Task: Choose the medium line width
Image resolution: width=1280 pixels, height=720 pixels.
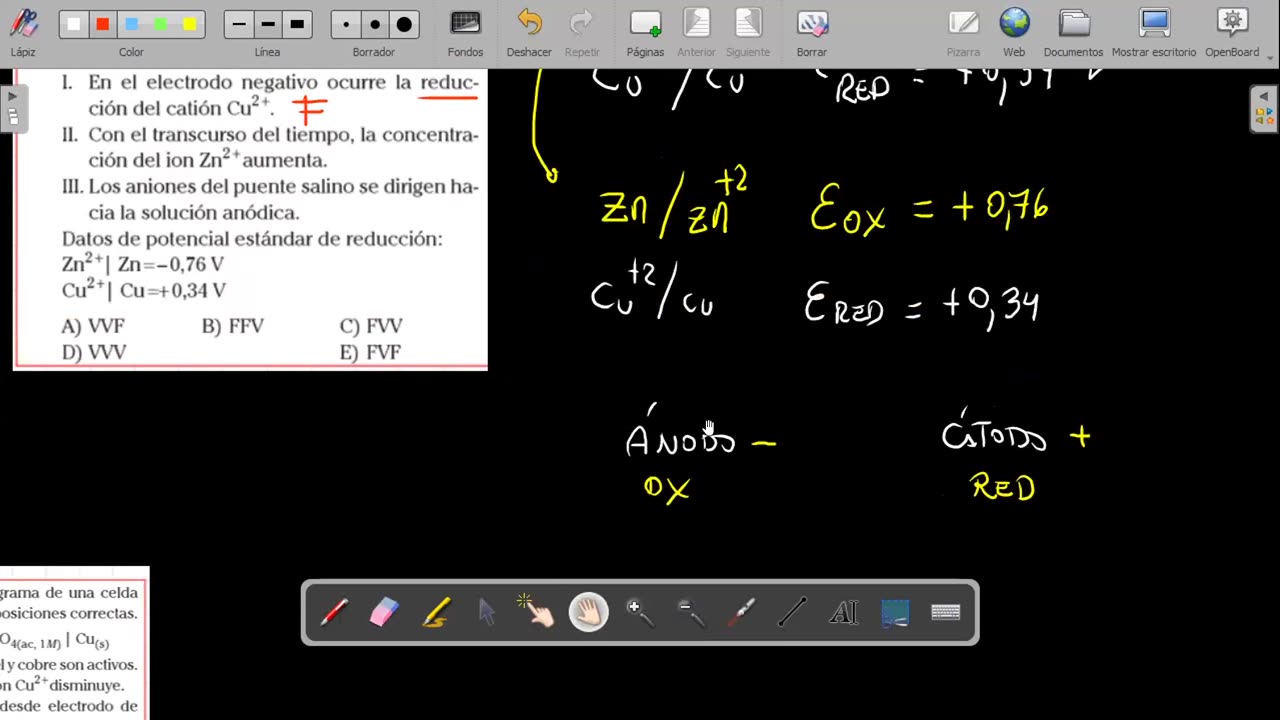Action: (267, 24)
